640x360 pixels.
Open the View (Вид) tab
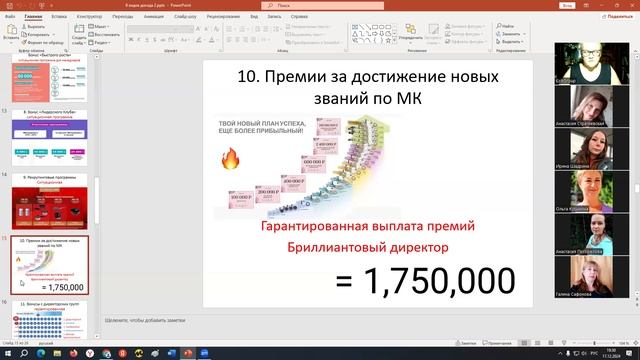[x=254, y=16]
